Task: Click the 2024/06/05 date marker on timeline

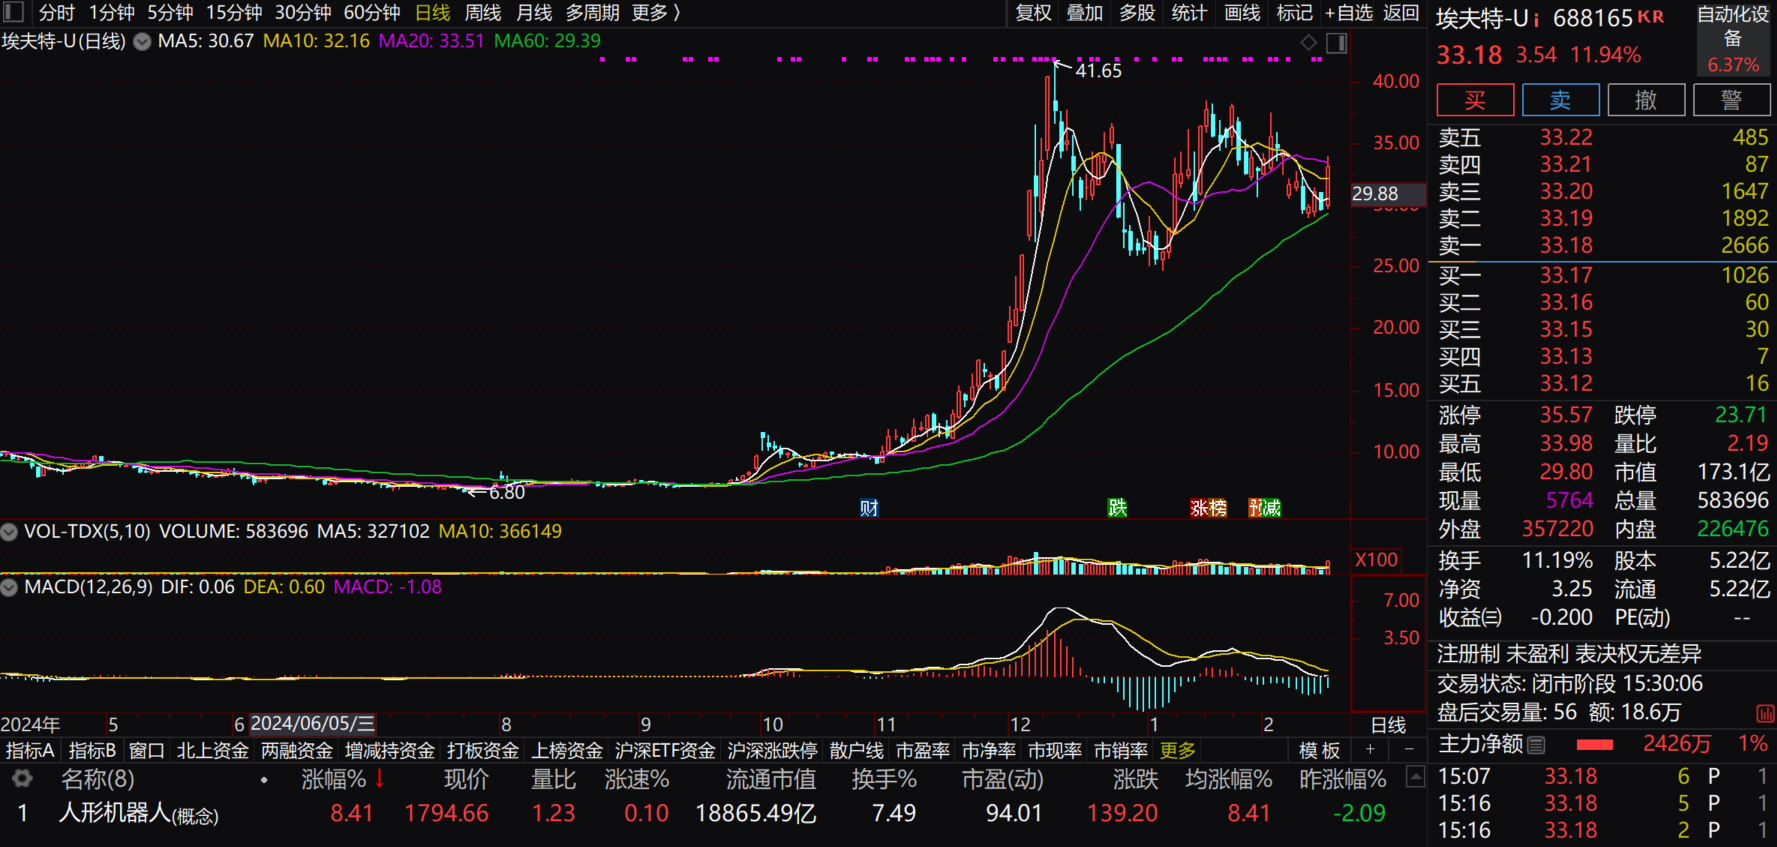Action: (312, 724)
